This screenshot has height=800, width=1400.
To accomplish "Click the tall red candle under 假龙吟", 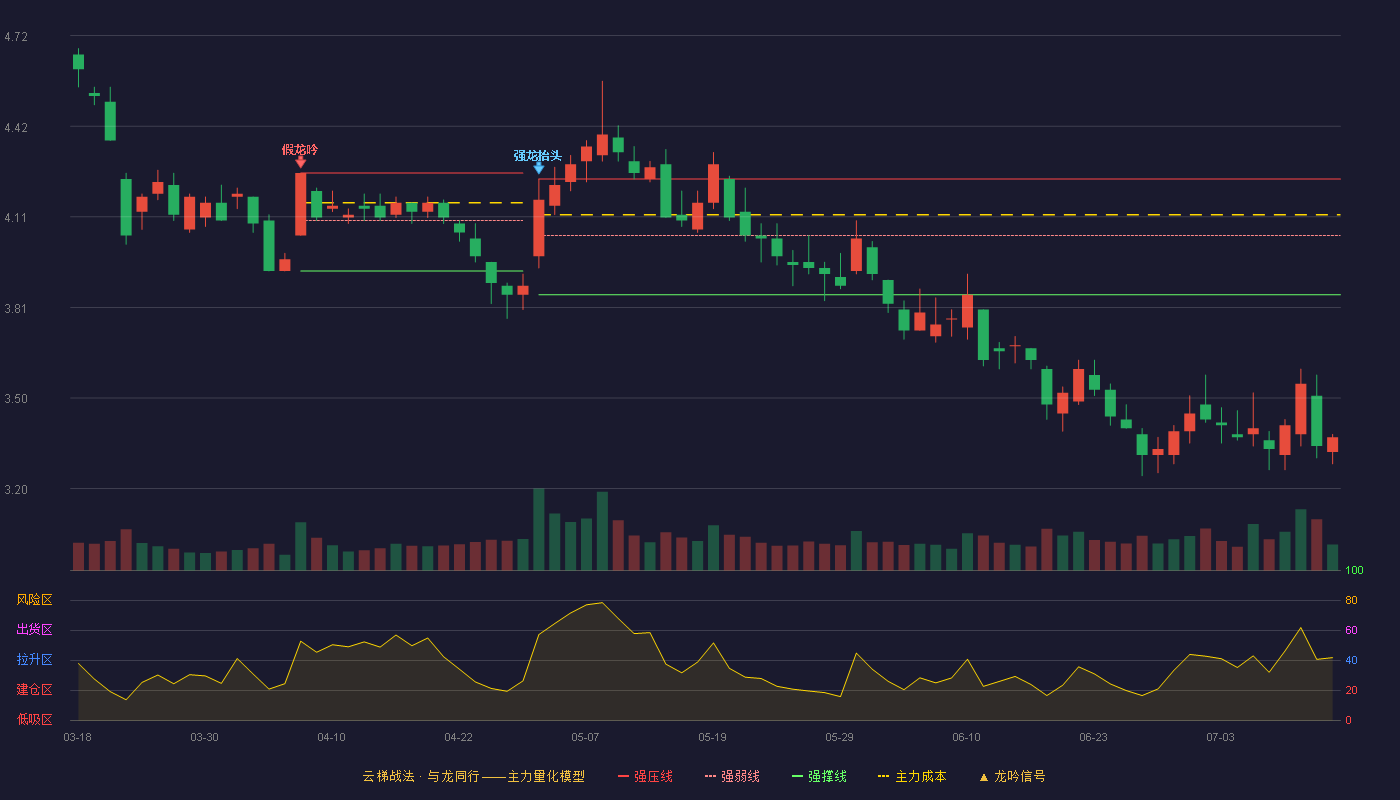I will click(x=301, y=204).
